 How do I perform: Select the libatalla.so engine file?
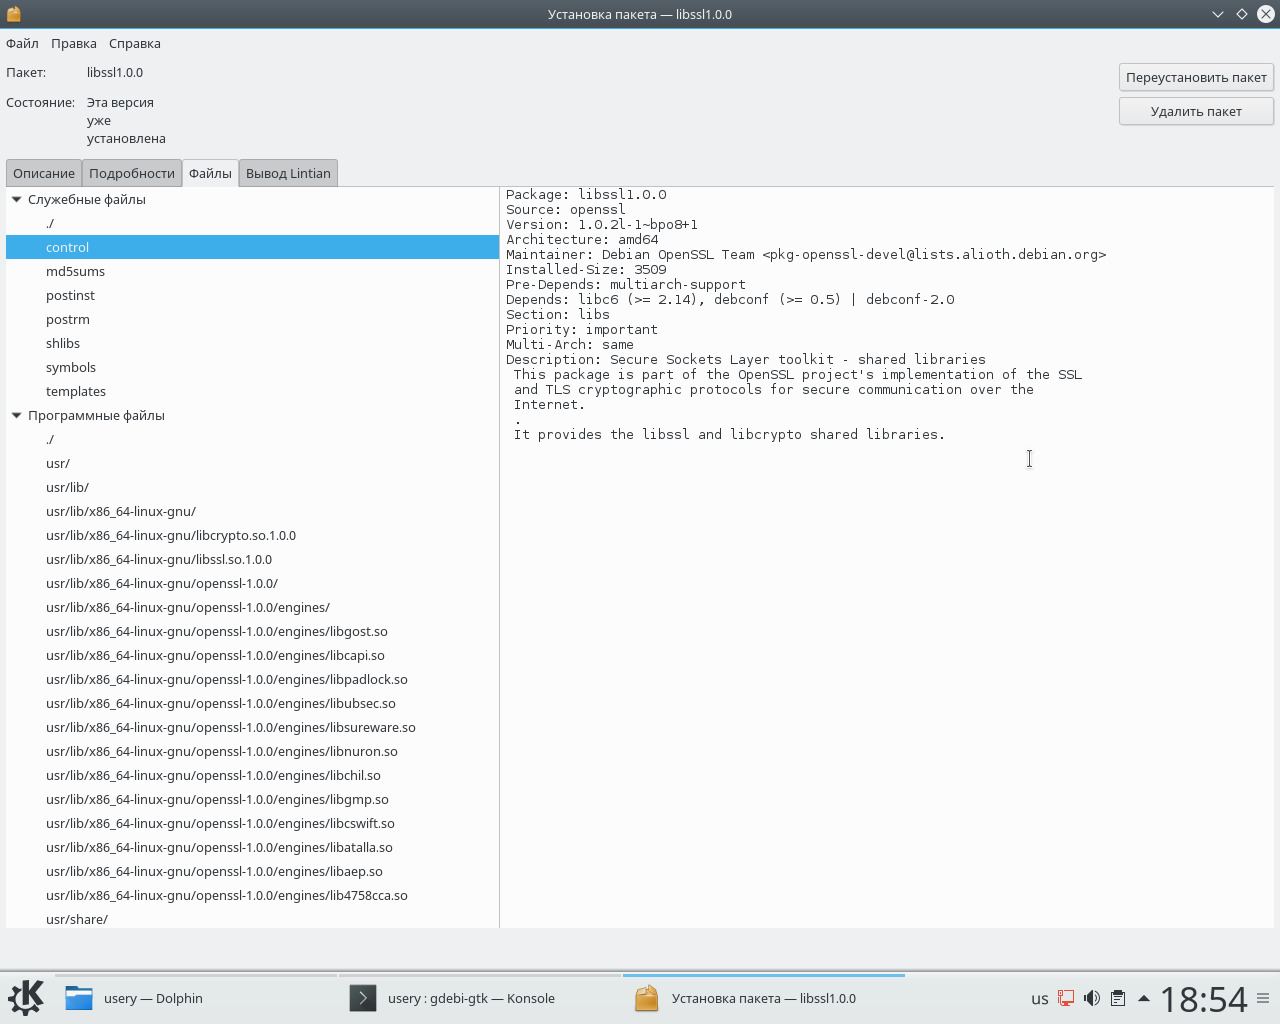(252, 847)
